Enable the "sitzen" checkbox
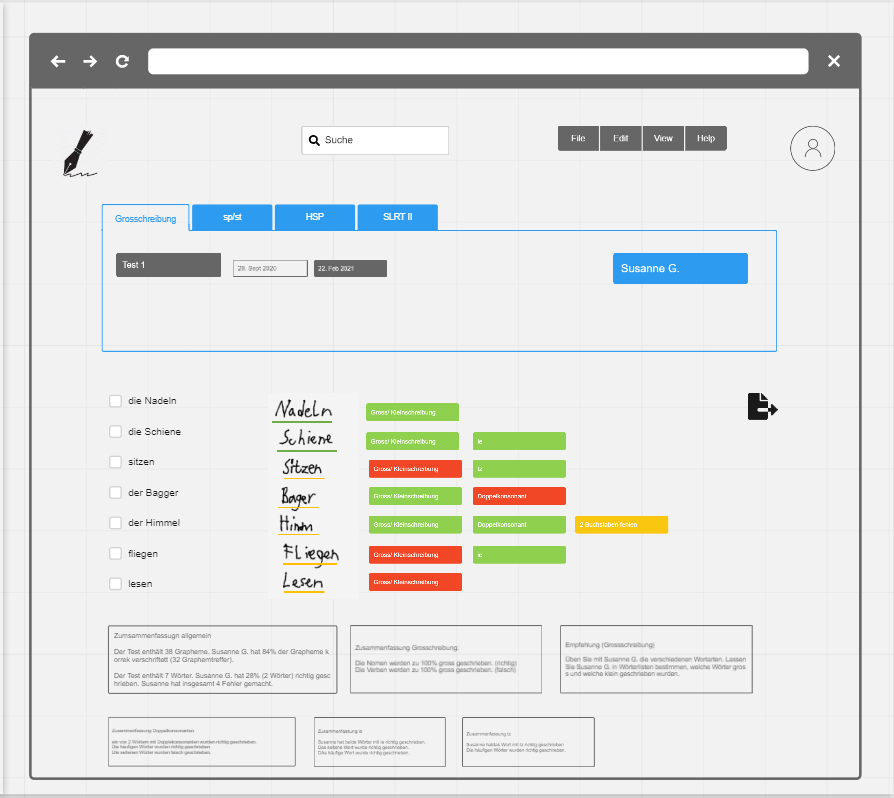The image size is (894, 798). [115, 462]
